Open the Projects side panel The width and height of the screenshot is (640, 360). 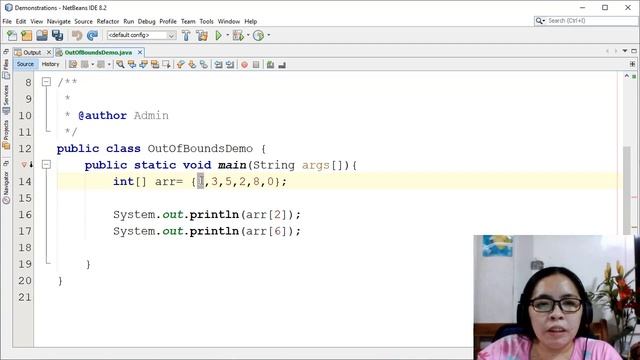tap(6, 134)
